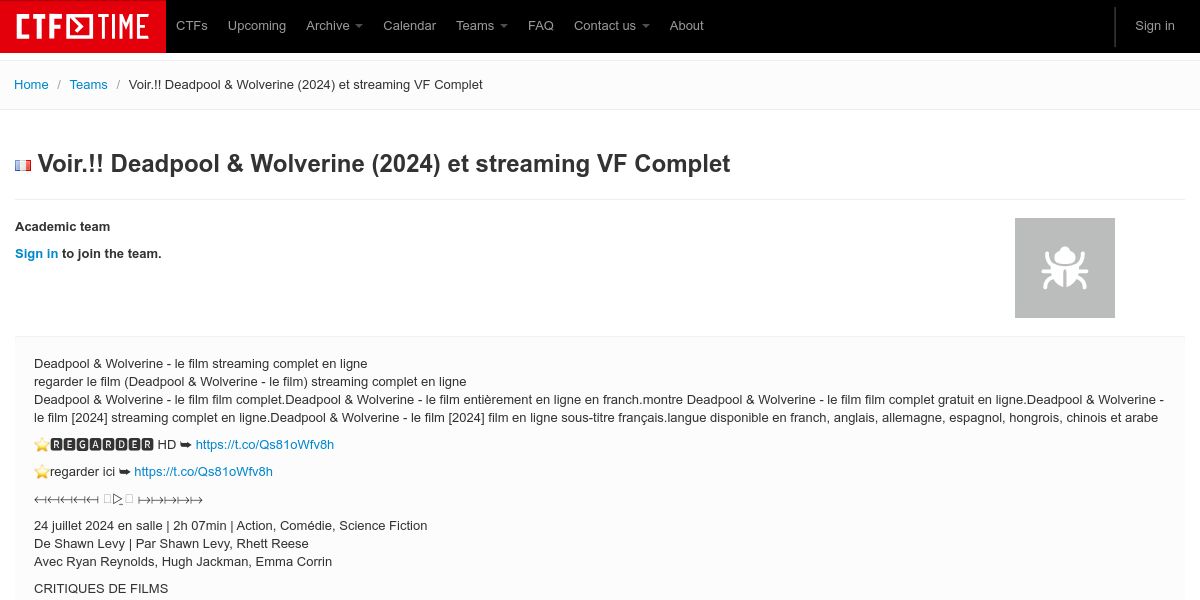
Task: Open the Calendar page
Action: click(409, 26)
